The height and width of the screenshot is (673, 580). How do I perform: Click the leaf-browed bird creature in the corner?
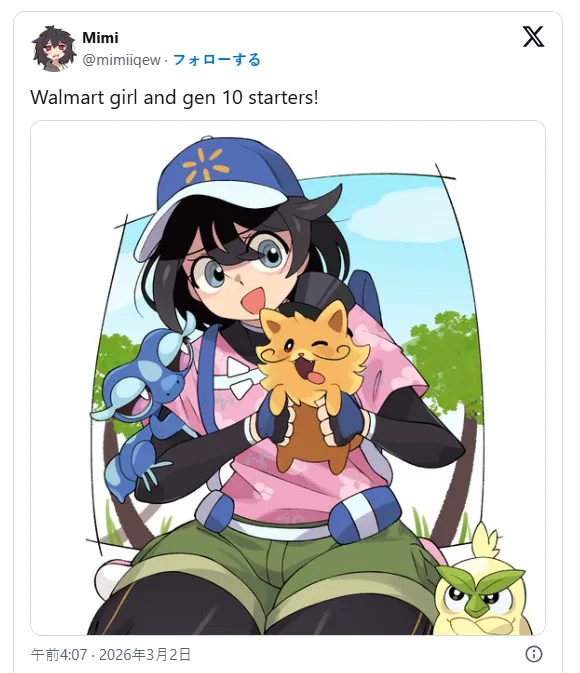point(480,586)
